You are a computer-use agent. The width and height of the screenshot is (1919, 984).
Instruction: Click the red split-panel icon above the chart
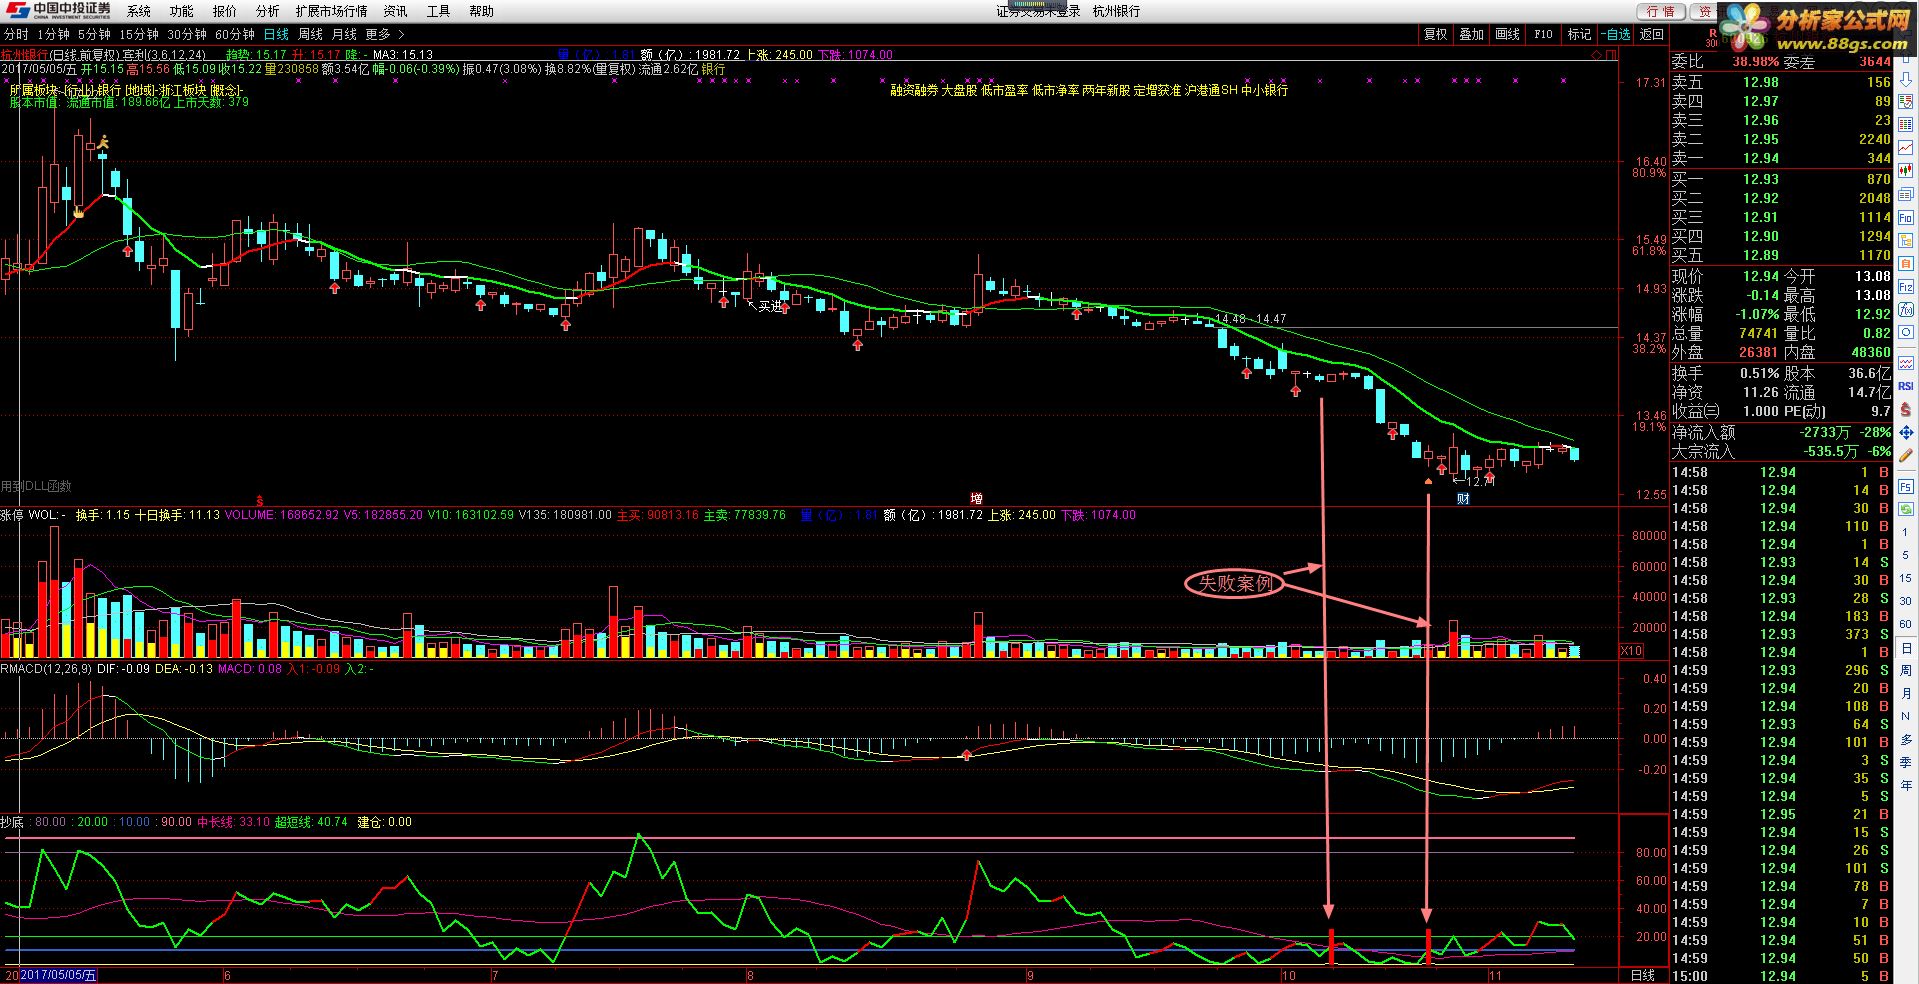(x=1611, y=55)
